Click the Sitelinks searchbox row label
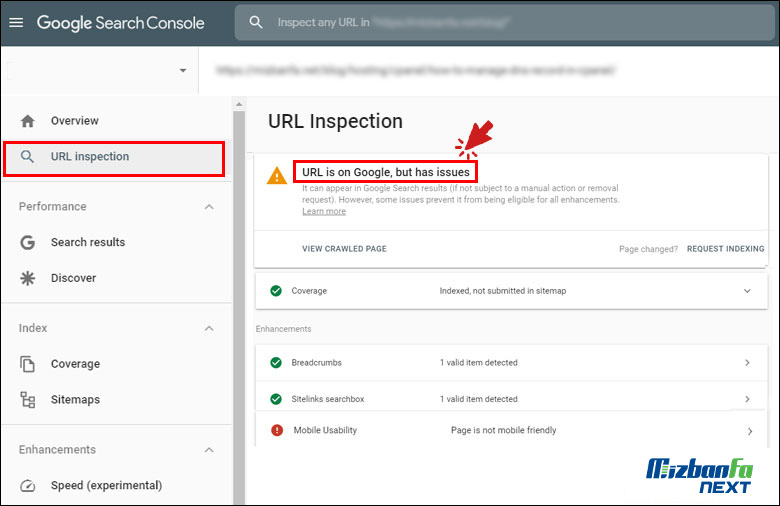 click(x=328, y=399)
